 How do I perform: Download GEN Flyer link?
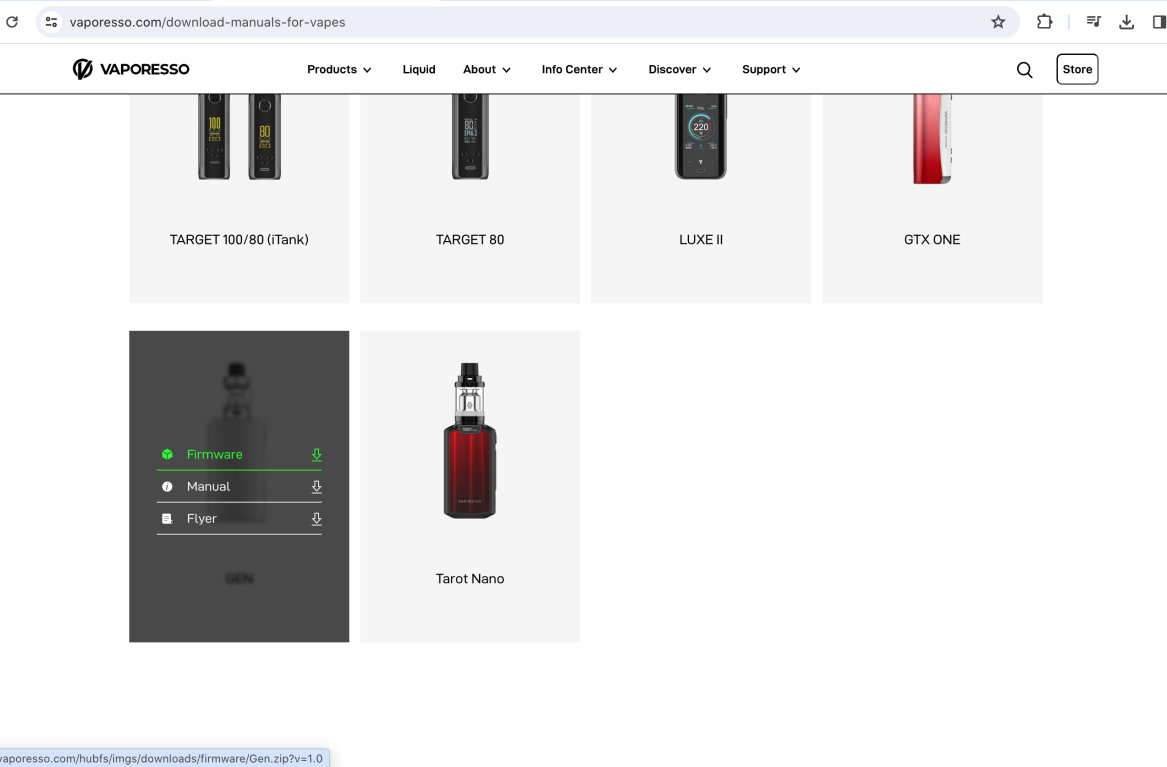point(239,519)
